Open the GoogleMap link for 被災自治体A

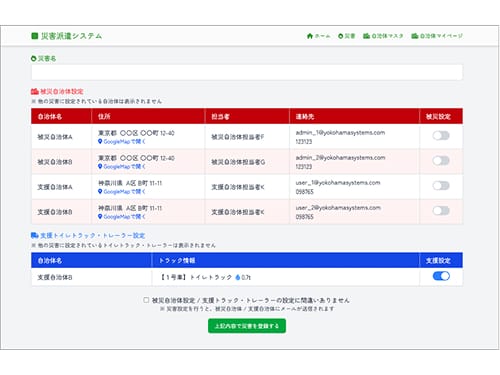click(122, 142)
